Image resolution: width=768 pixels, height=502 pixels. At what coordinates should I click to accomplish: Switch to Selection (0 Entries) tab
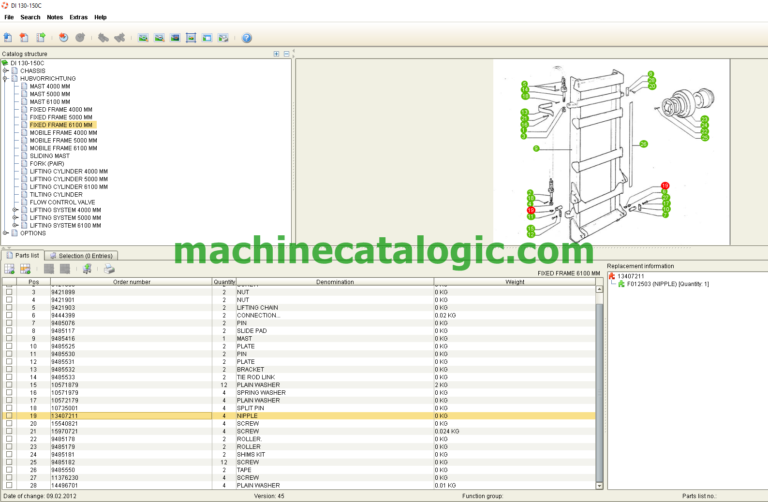pos(82,256)
